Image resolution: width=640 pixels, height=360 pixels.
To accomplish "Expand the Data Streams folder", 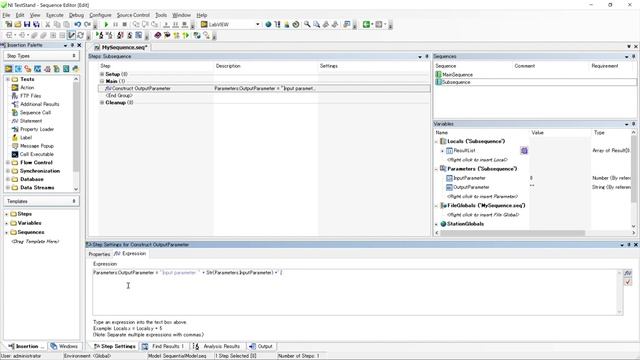I will pos(7,188).
